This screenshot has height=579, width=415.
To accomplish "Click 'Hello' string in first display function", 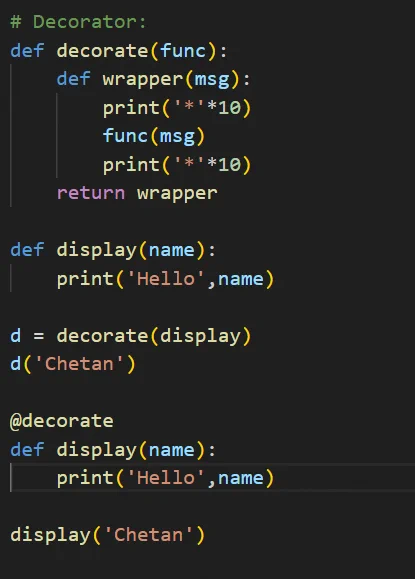I will (x=166, y=278).
